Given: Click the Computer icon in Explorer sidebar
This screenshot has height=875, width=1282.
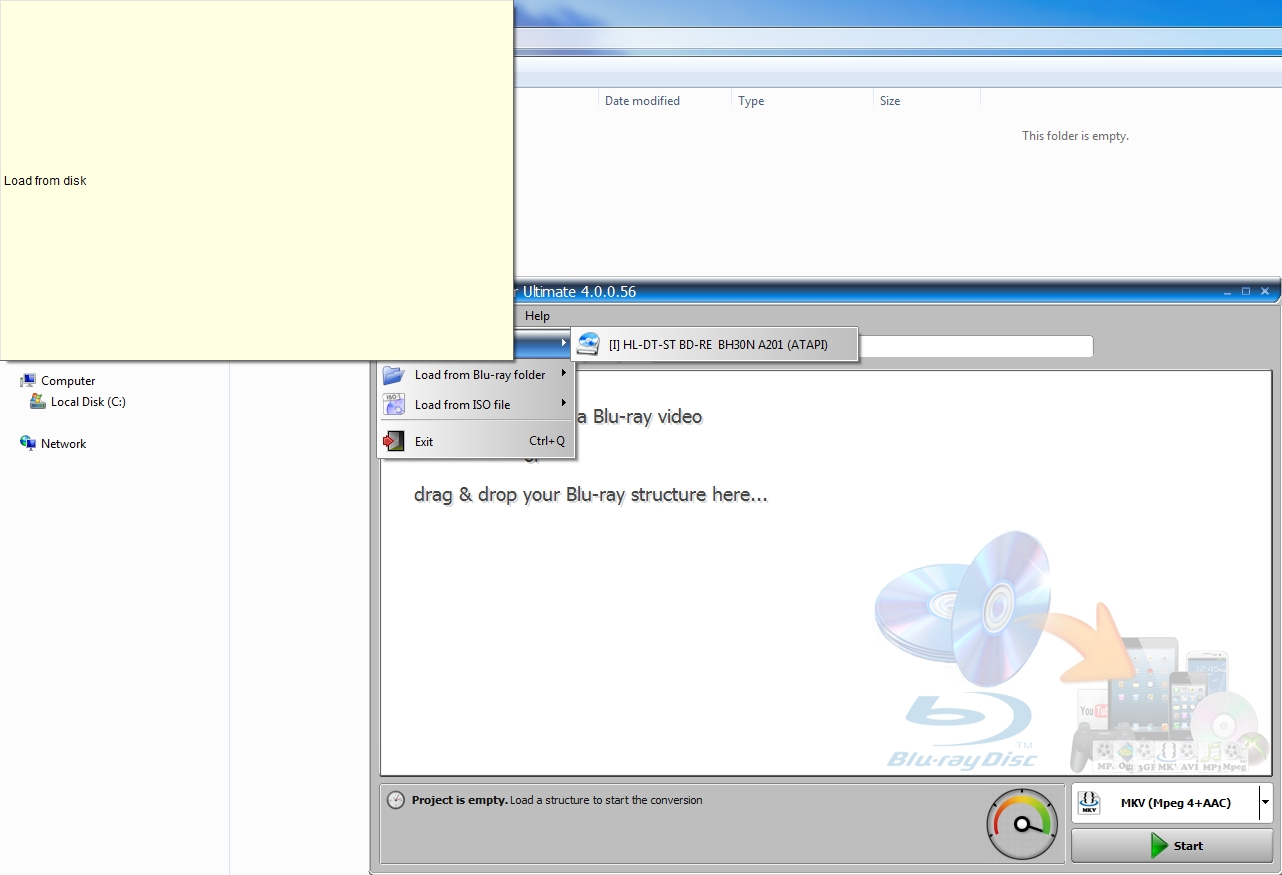Looking at the screenshot, I should (x=28, y=381).
